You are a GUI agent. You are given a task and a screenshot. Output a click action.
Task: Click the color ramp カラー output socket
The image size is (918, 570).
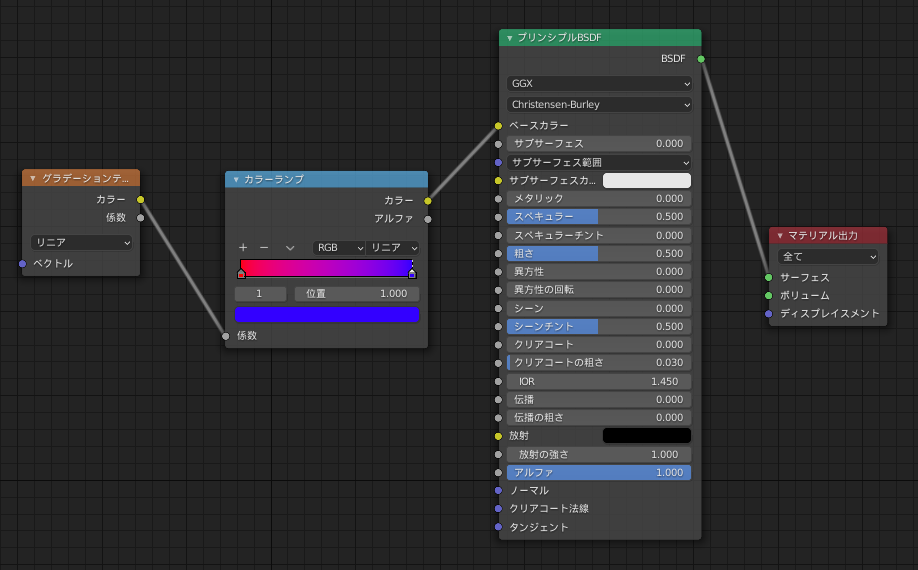(428, 201)
